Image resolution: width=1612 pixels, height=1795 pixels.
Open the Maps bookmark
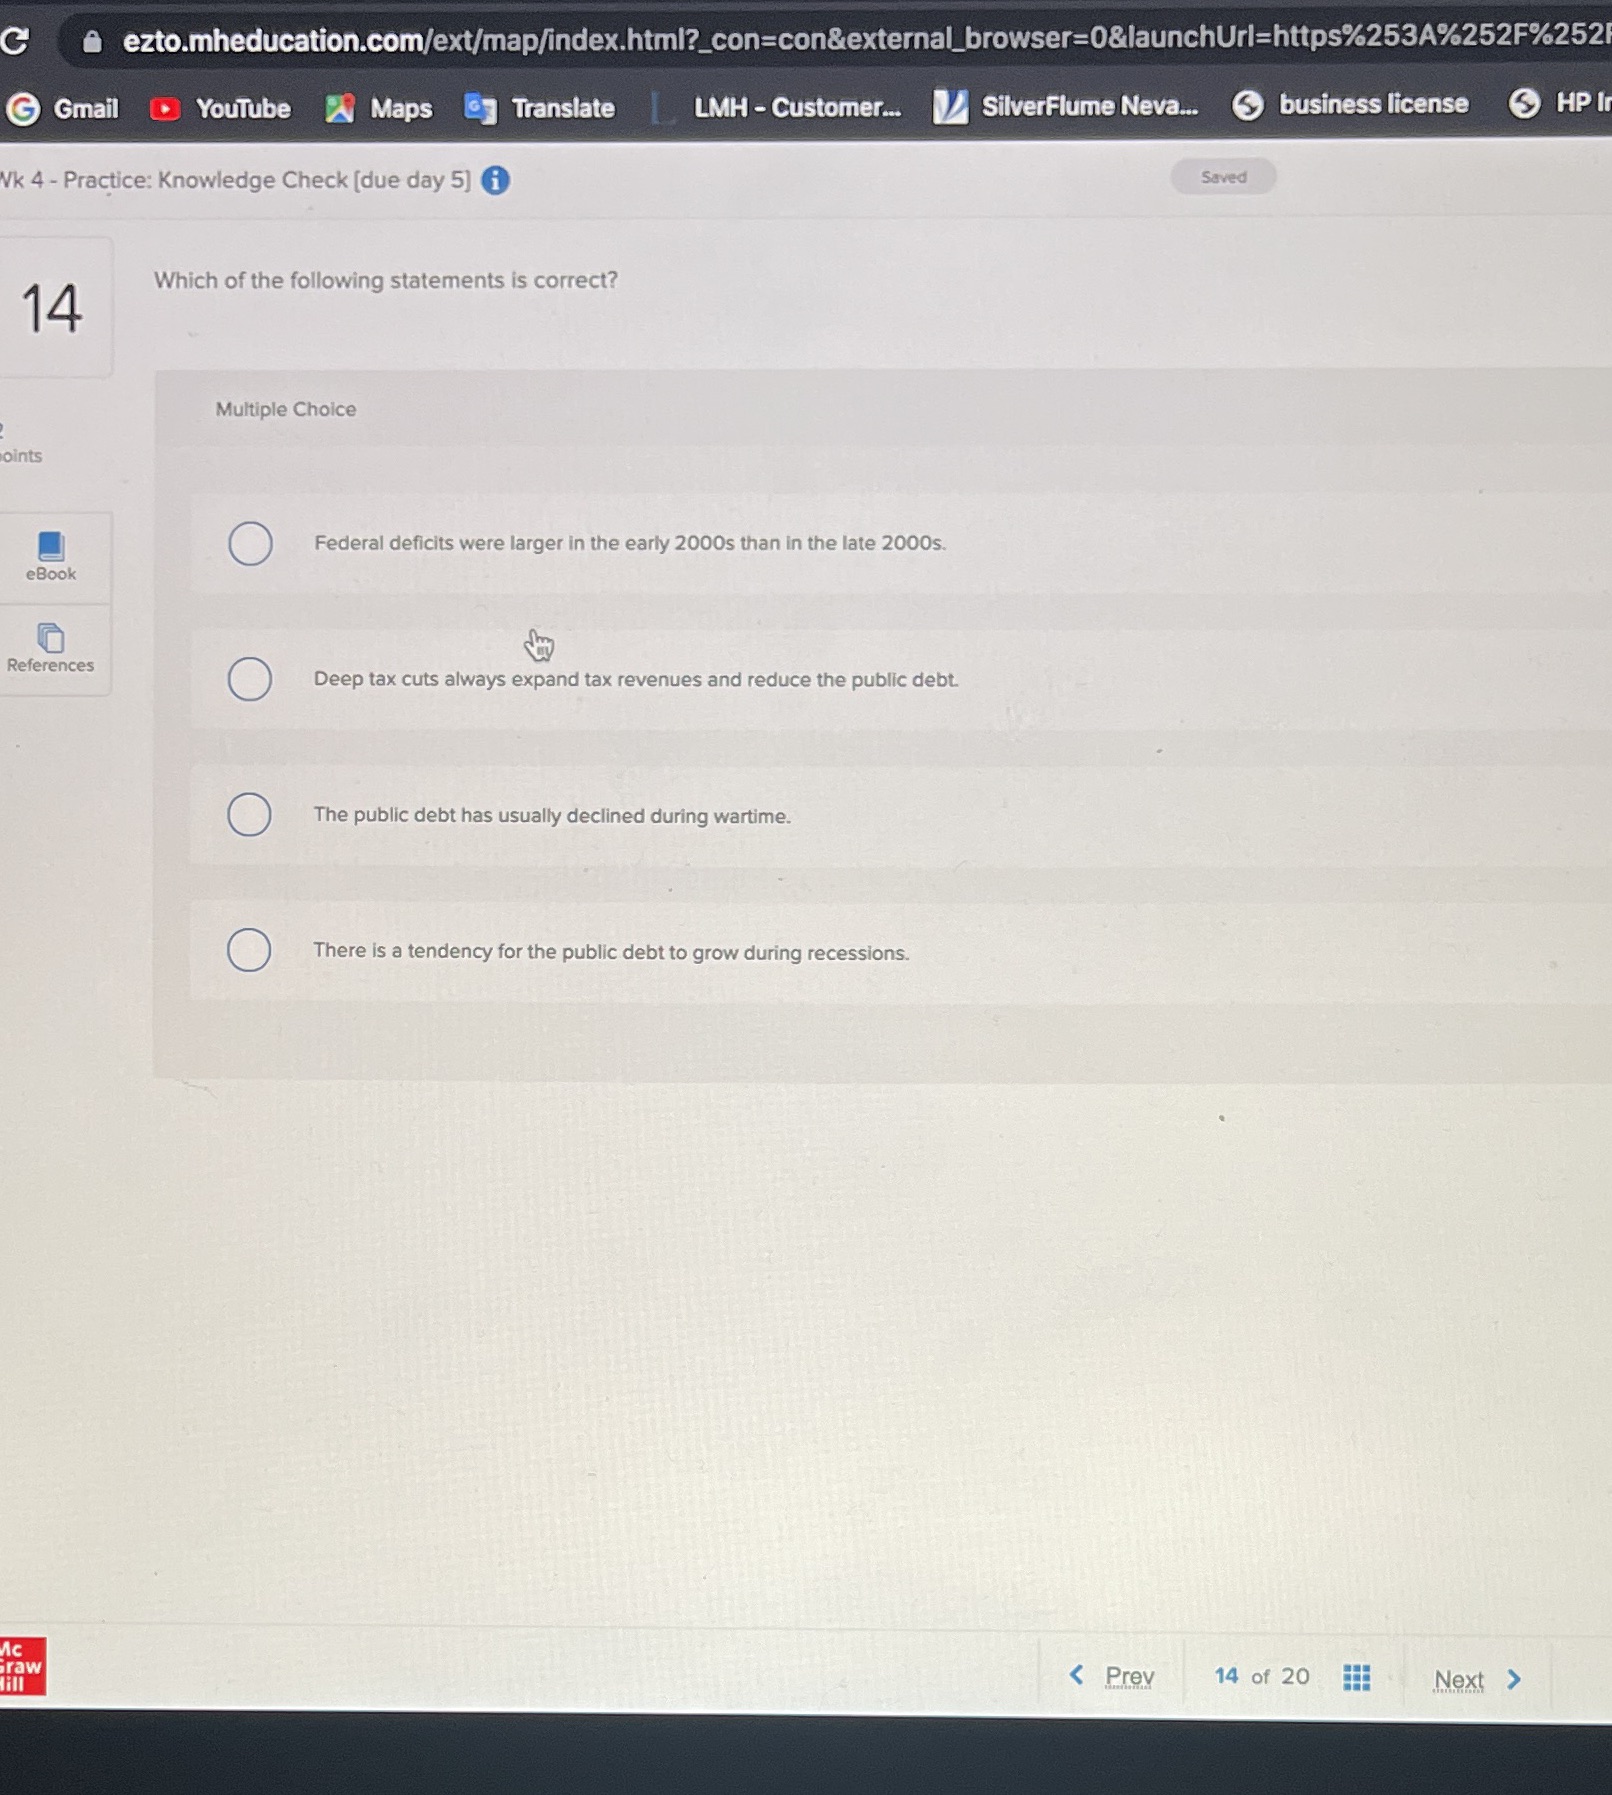tap(379, 108)
